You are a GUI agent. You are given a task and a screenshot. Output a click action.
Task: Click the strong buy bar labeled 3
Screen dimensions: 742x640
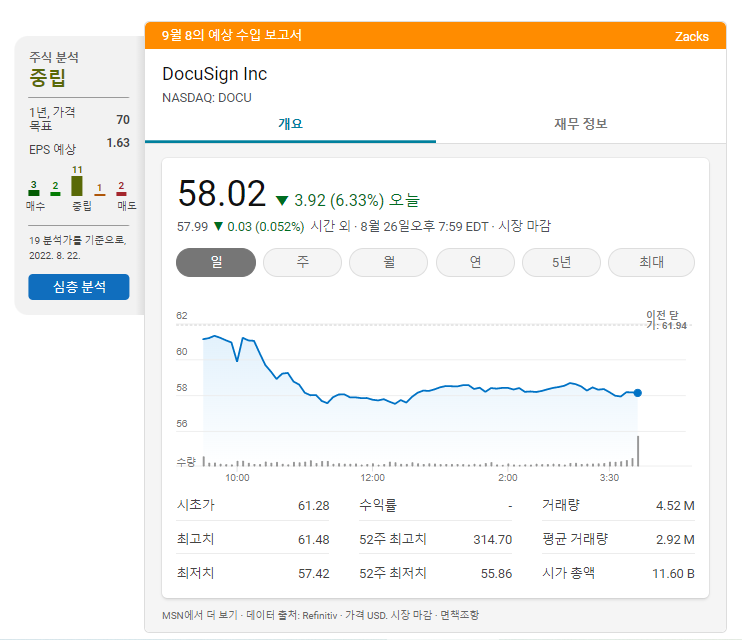tap(34, 193)
